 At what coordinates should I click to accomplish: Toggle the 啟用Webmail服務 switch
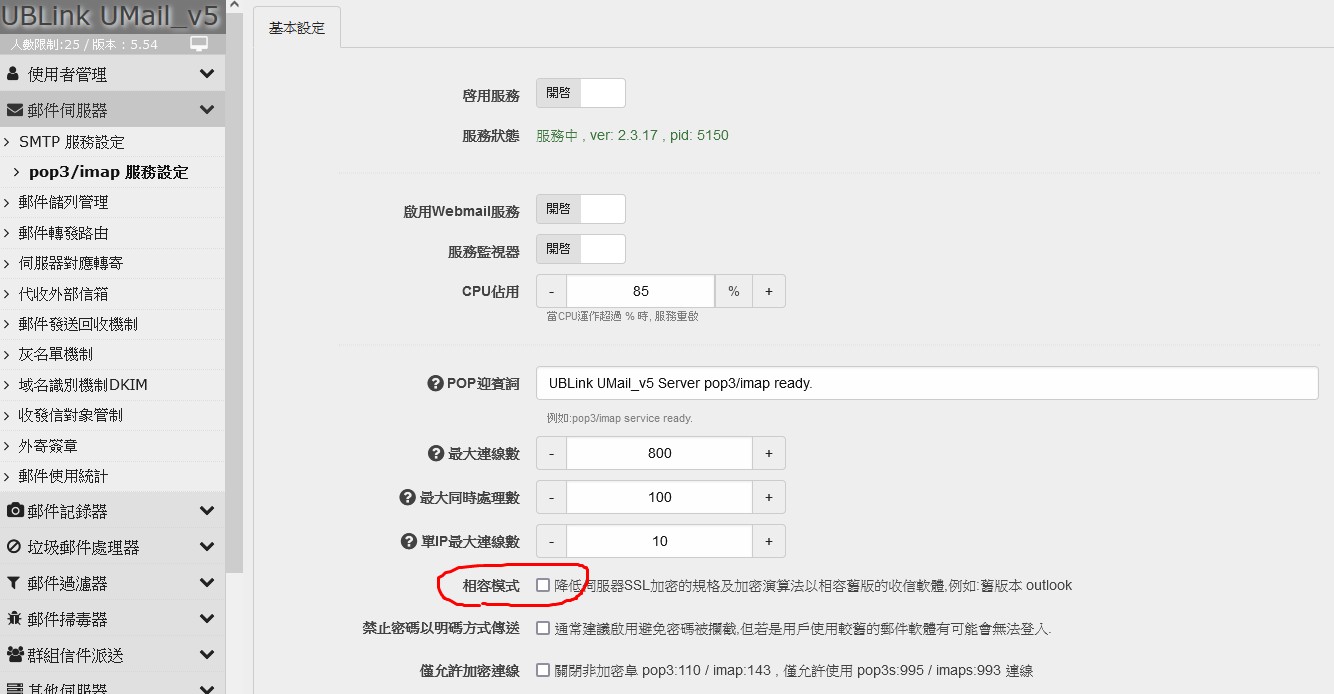point(581,209)
